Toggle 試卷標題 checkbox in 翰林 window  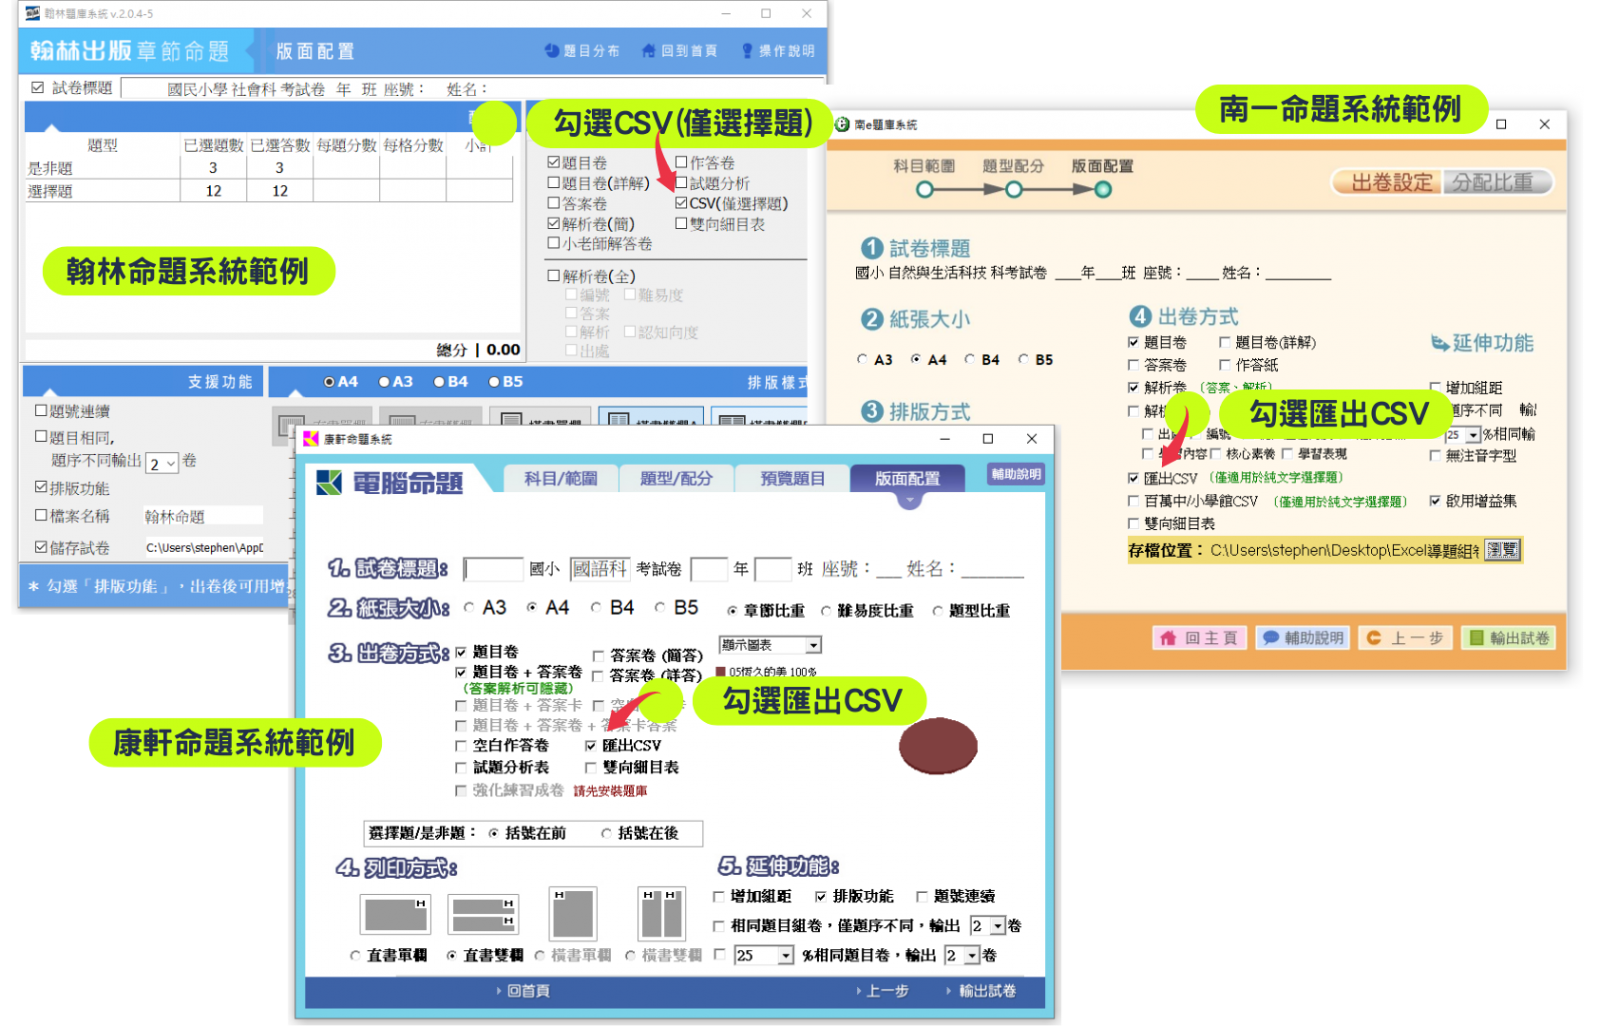(38, 88)
